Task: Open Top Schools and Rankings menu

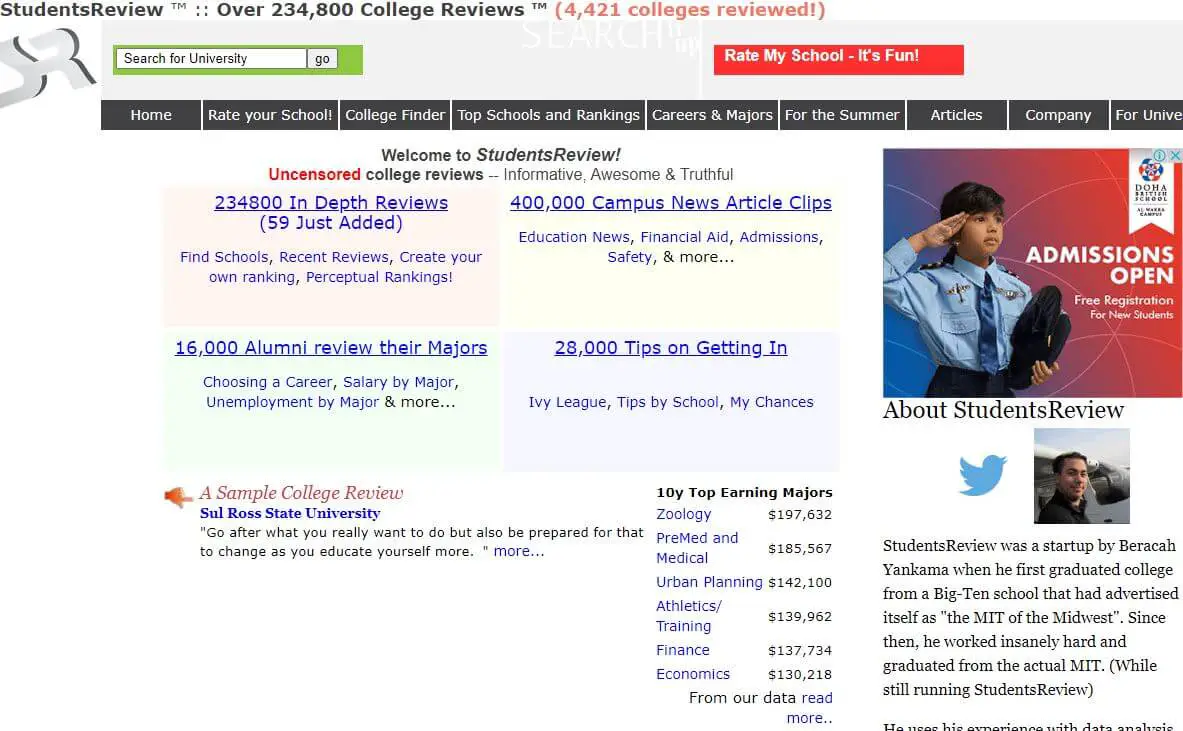Action: [548, 115]
